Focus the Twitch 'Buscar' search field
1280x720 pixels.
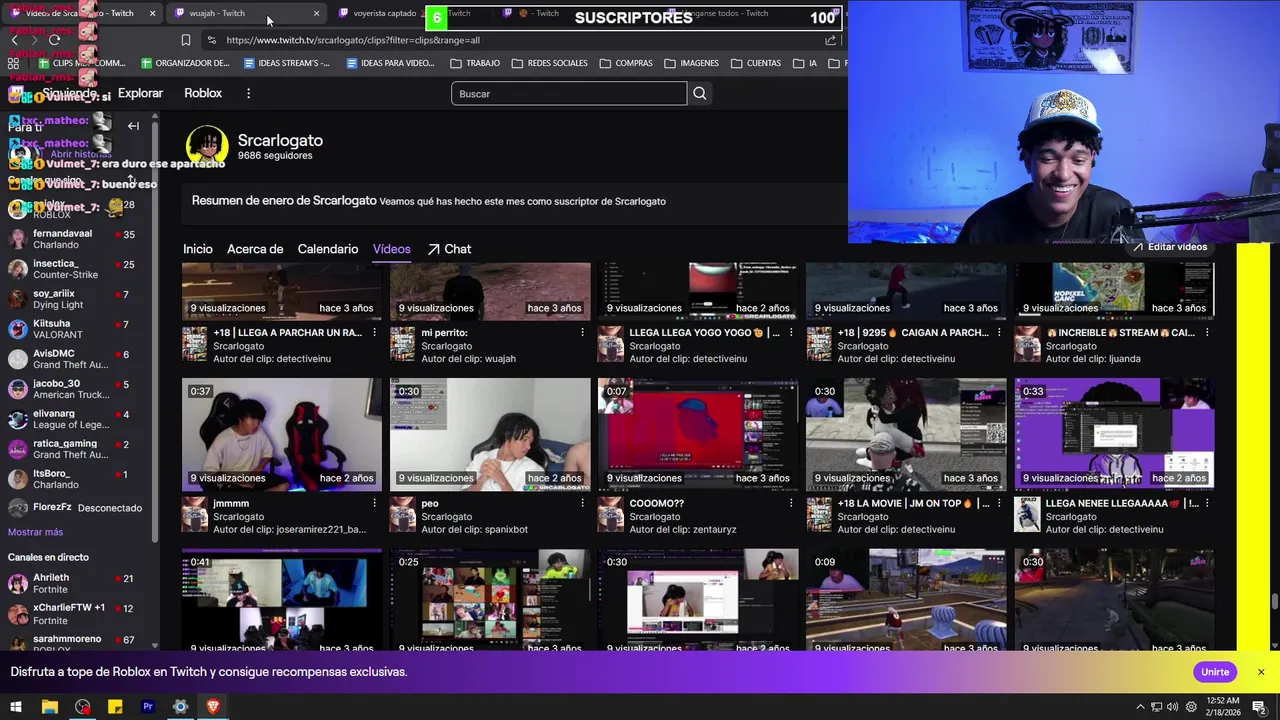(568, 94)
